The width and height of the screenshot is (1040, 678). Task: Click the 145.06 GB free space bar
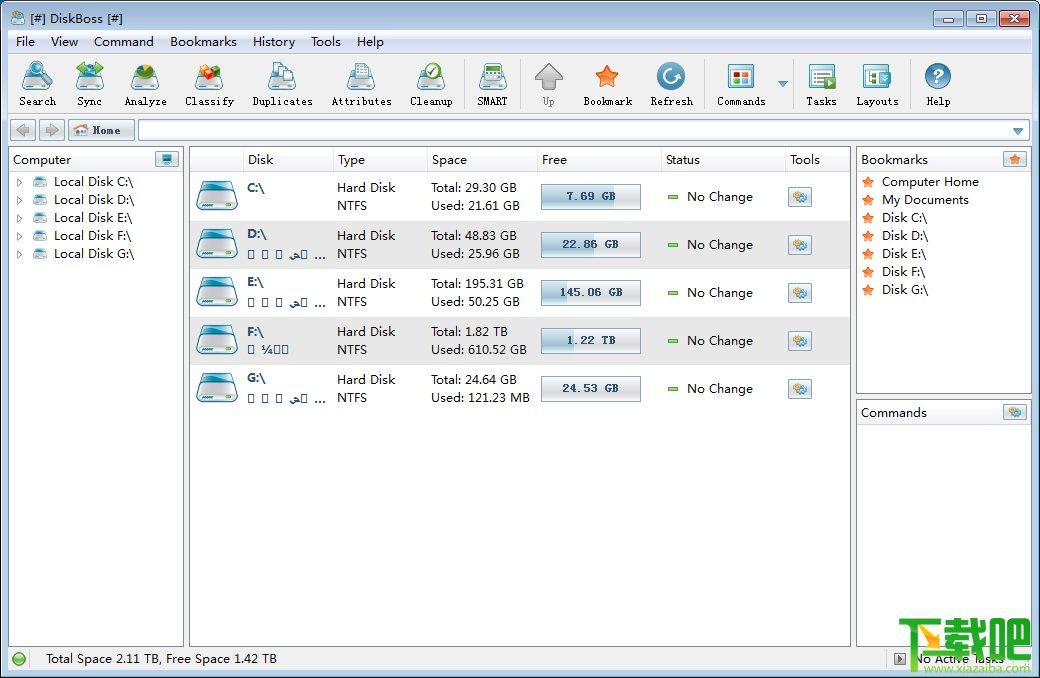[x=590, y=293]
